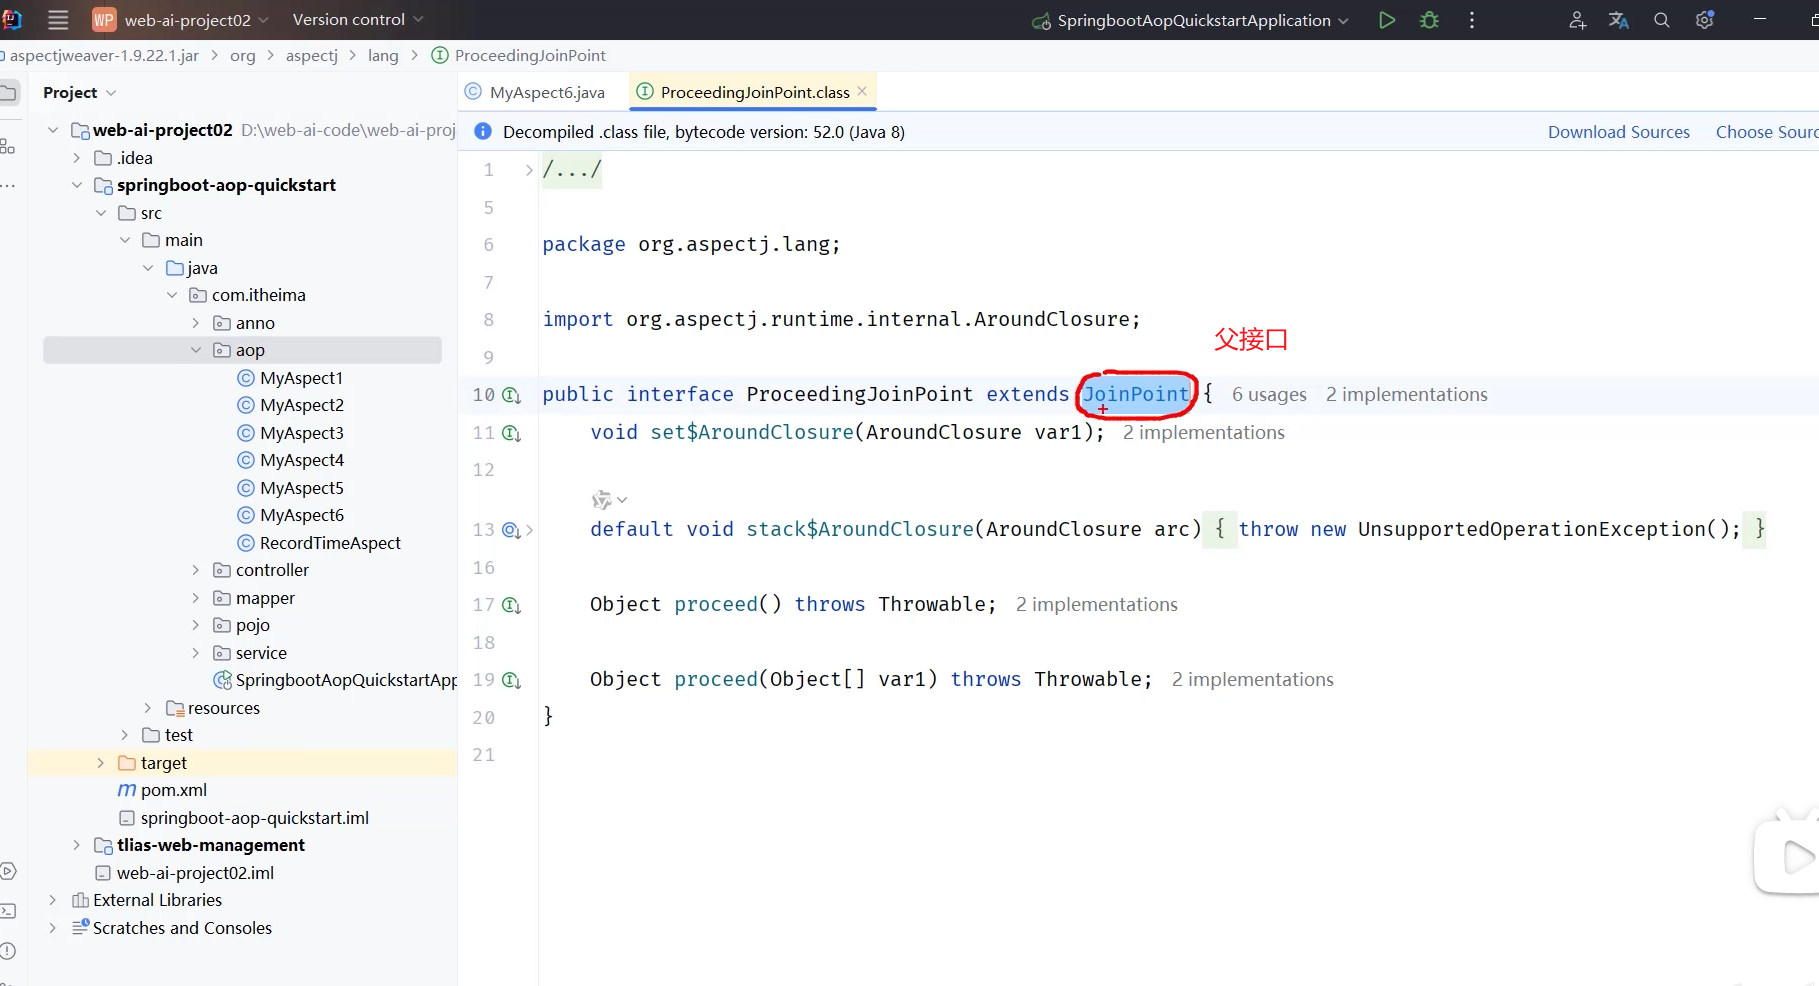The height and width of the screenshot is (986, 1819).
Task: Select the web-ai-project02.iml file
Action: tap(184, 873)
